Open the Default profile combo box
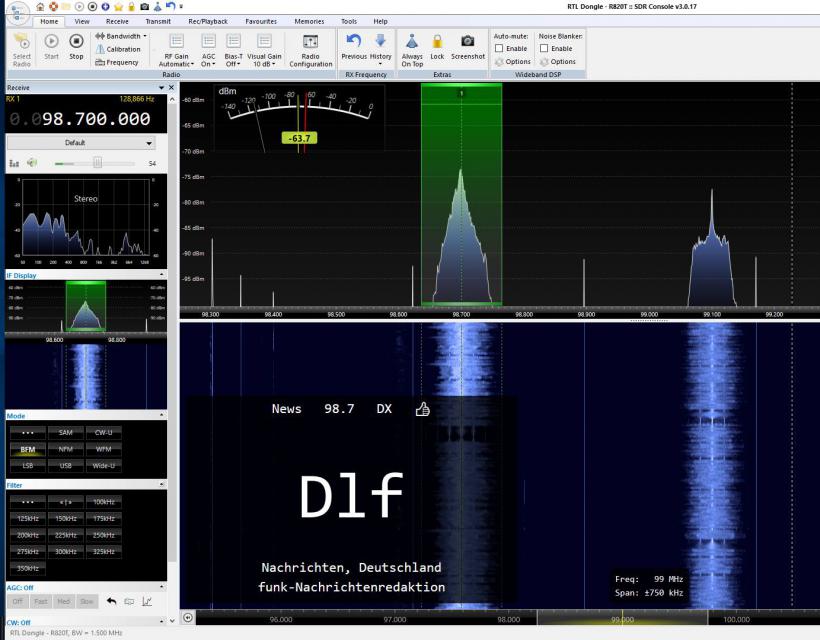Image resolution: width=820 pixels, height=640 pixels. (81, 143)
